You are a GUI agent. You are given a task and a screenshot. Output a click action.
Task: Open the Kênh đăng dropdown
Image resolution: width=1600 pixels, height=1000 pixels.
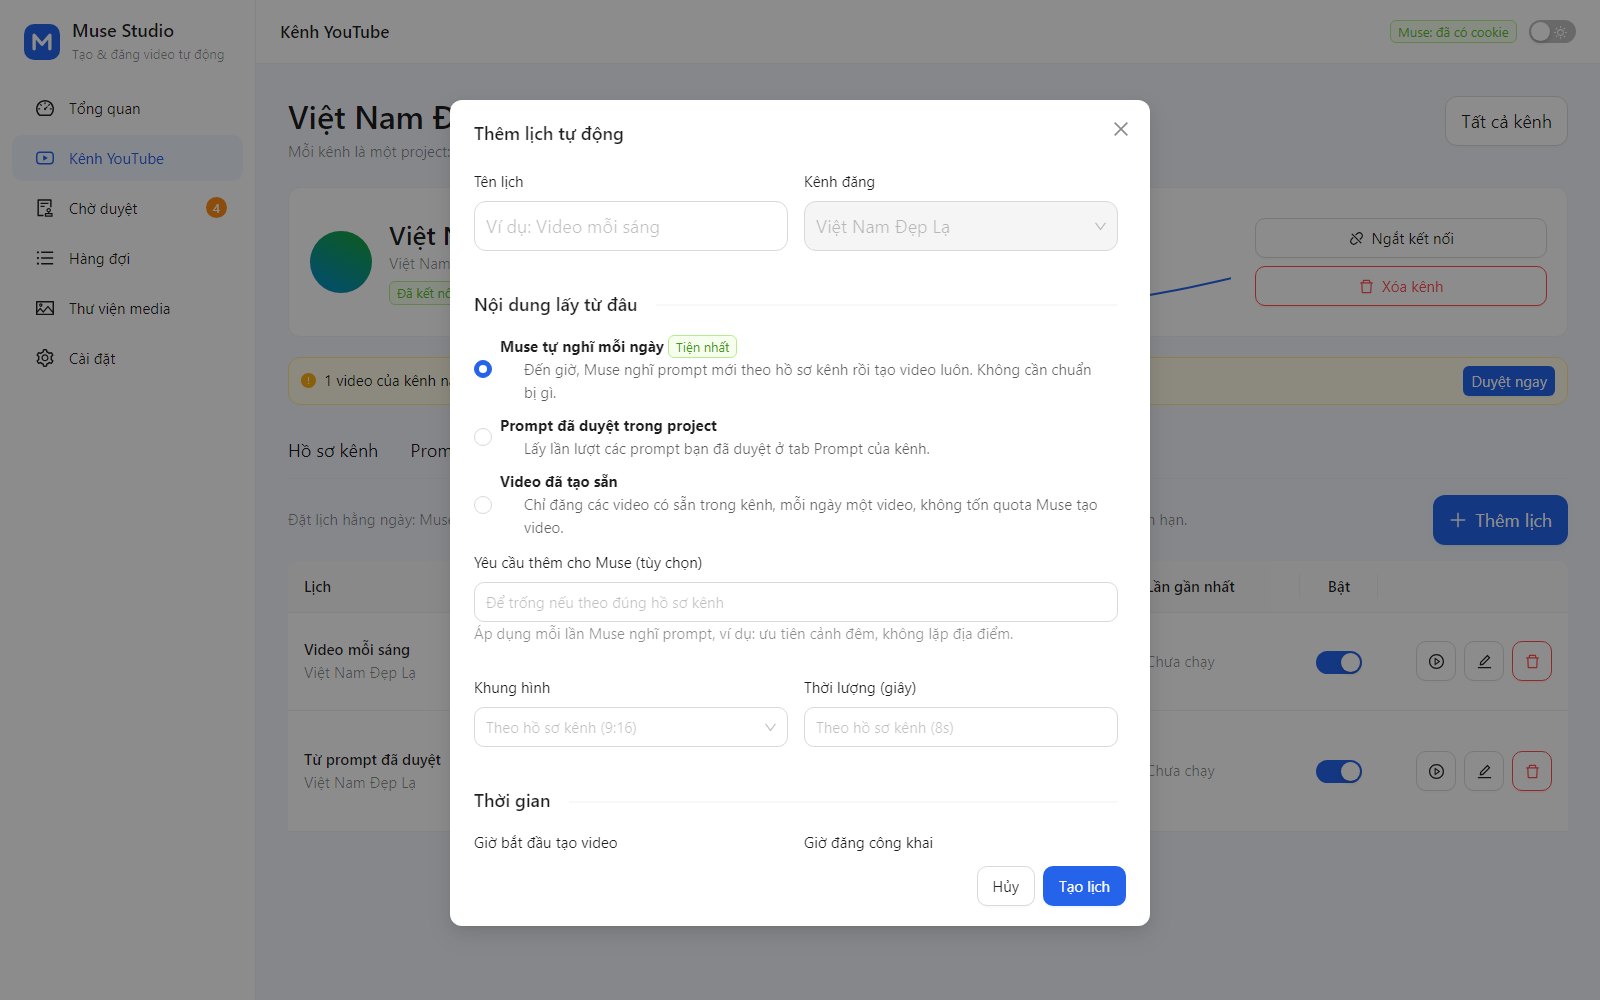(961, 226)
